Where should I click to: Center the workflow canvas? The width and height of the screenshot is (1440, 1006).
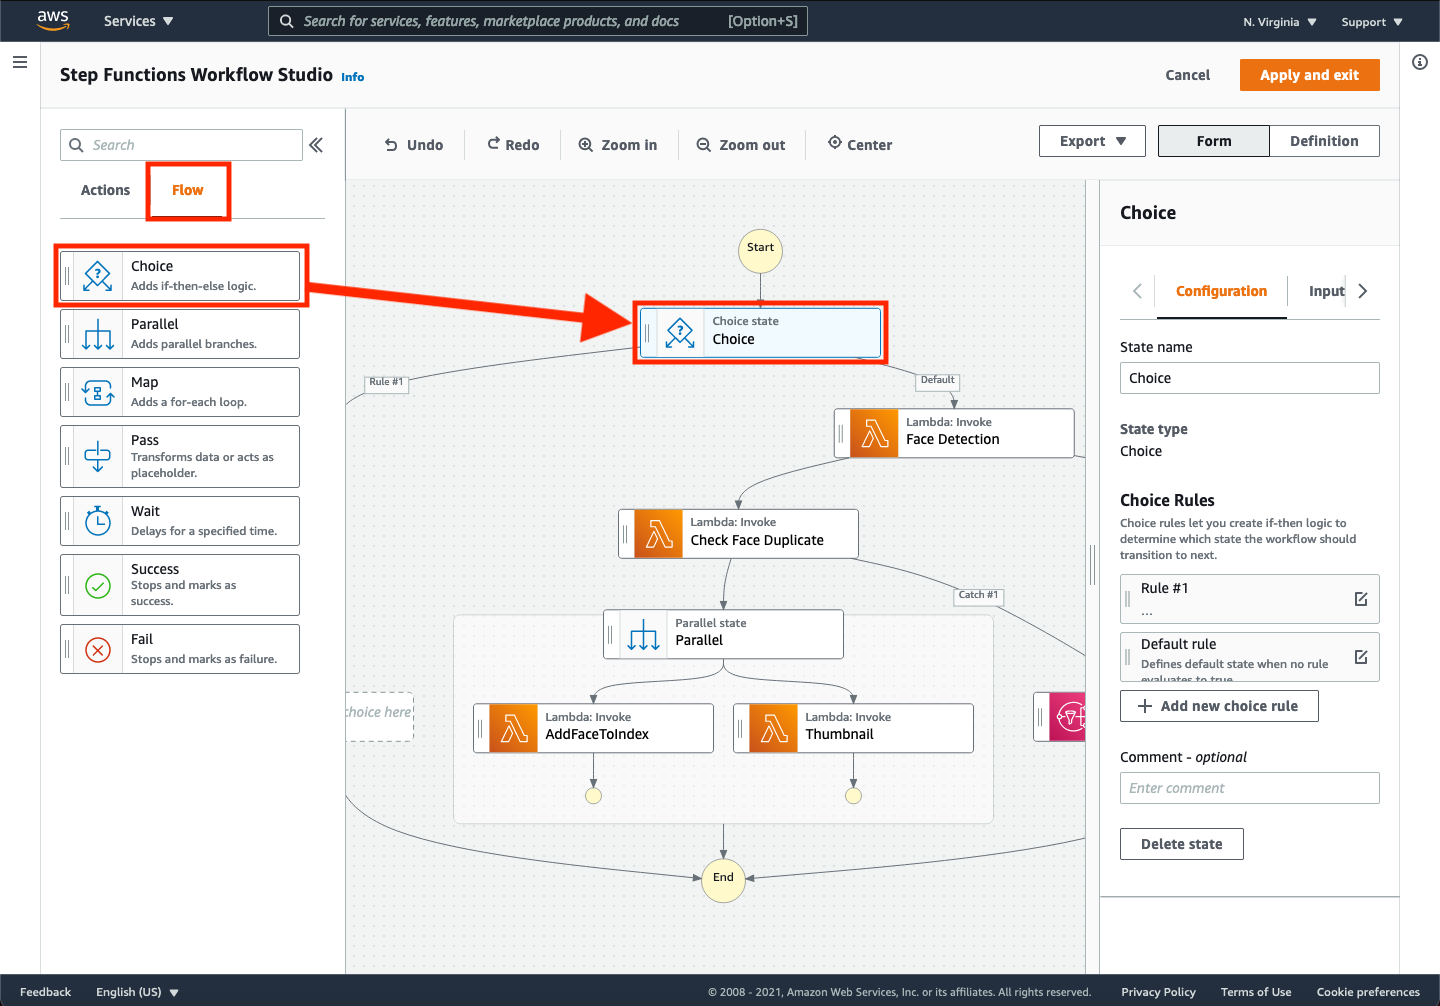[x=860, y=145]
